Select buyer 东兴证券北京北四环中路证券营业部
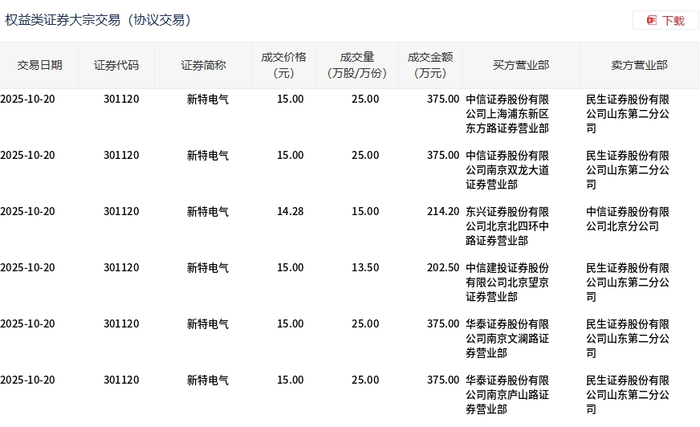Image resolution: width=700 pixels, height=427 pixels. click(507, 226)
